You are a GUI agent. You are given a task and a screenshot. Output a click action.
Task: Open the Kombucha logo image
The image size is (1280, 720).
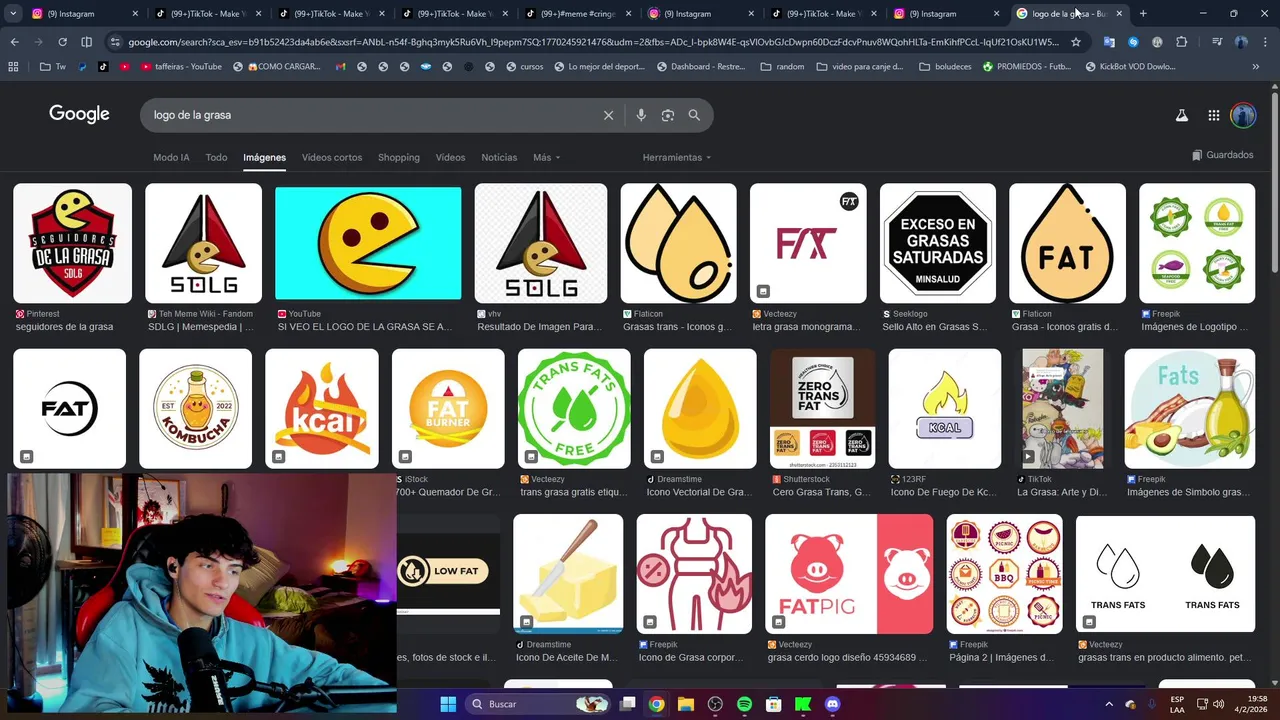click(x=195, y=408)
